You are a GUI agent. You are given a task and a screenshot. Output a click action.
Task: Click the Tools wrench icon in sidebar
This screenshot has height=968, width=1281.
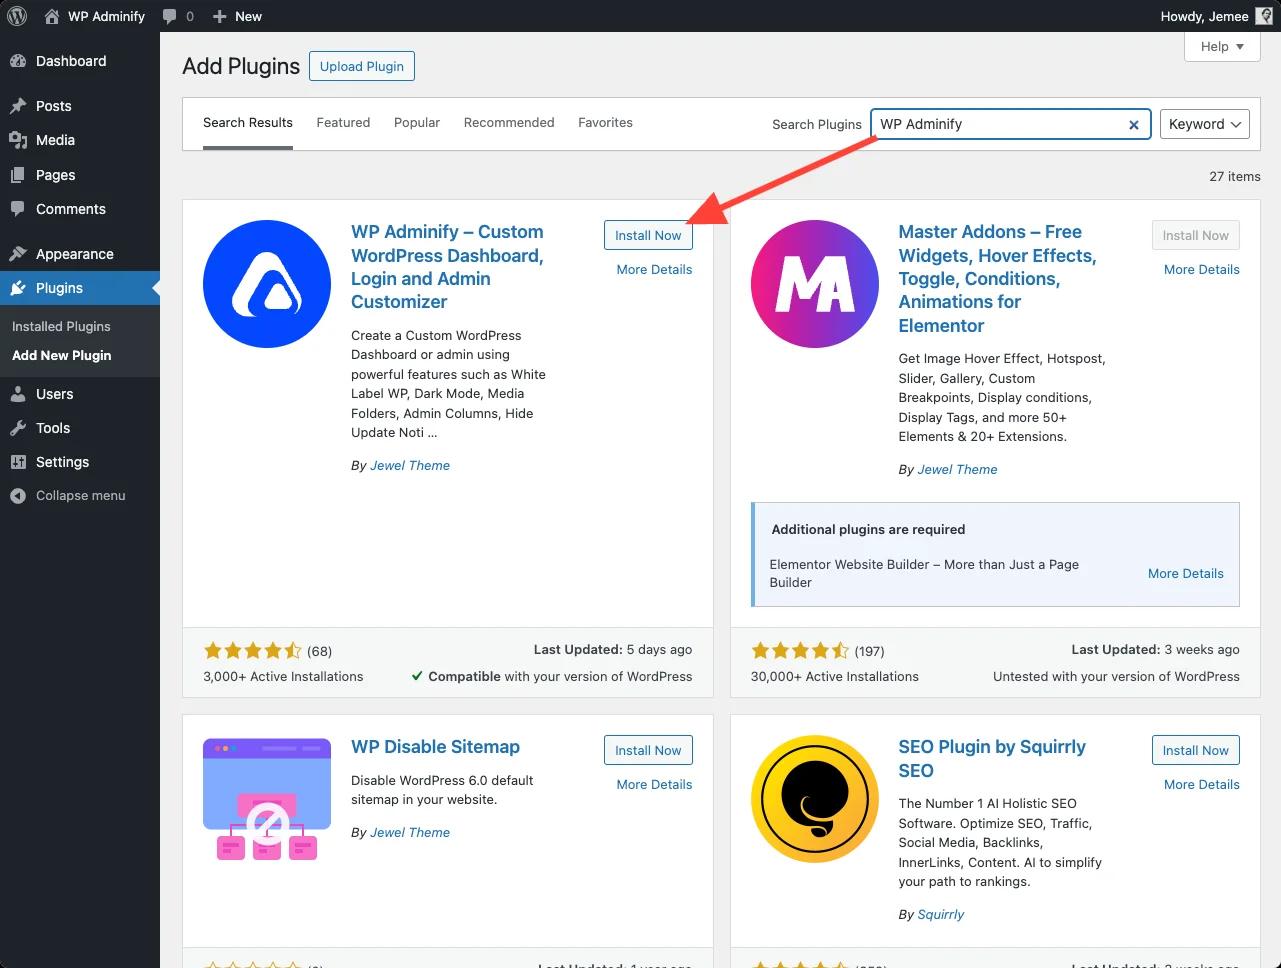[18, 428]
